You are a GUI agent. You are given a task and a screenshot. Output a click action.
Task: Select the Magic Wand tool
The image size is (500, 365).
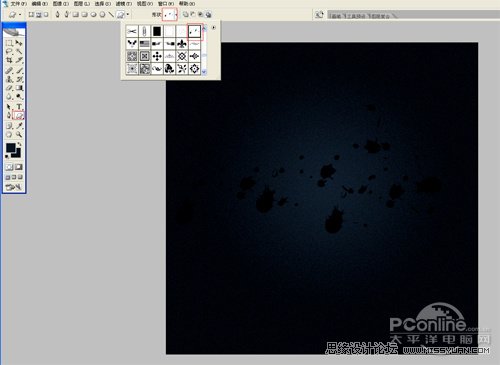pyautogui.click(x=19, y=52)
